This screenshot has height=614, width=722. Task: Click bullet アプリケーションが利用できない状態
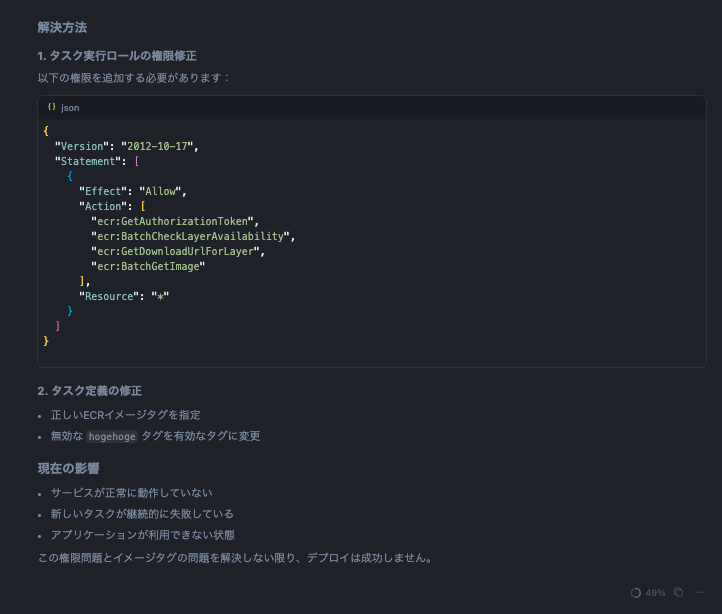143,535
